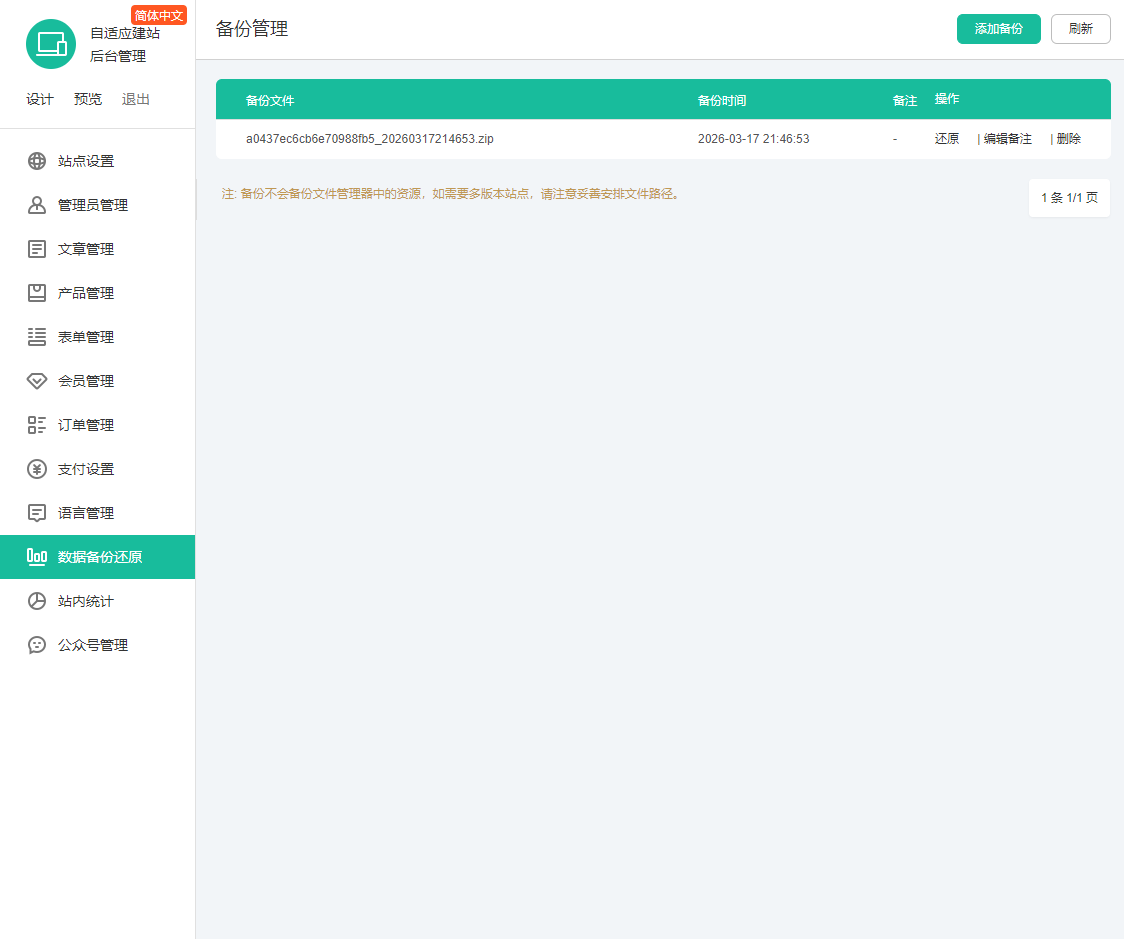
Task: Click the official account face icon
Action: click(x=37, y=645)
